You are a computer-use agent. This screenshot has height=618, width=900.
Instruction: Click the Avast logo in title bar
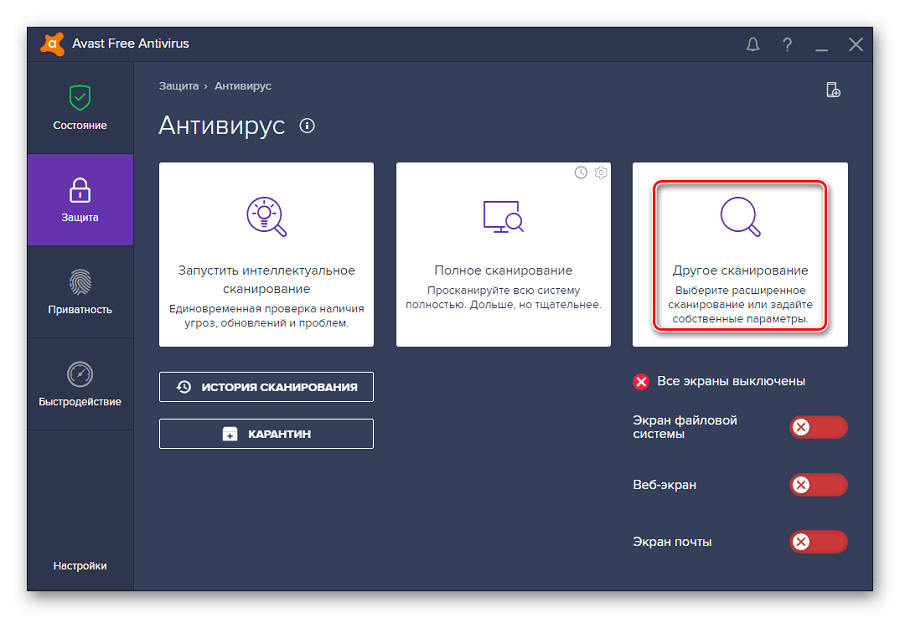[52, 44]
